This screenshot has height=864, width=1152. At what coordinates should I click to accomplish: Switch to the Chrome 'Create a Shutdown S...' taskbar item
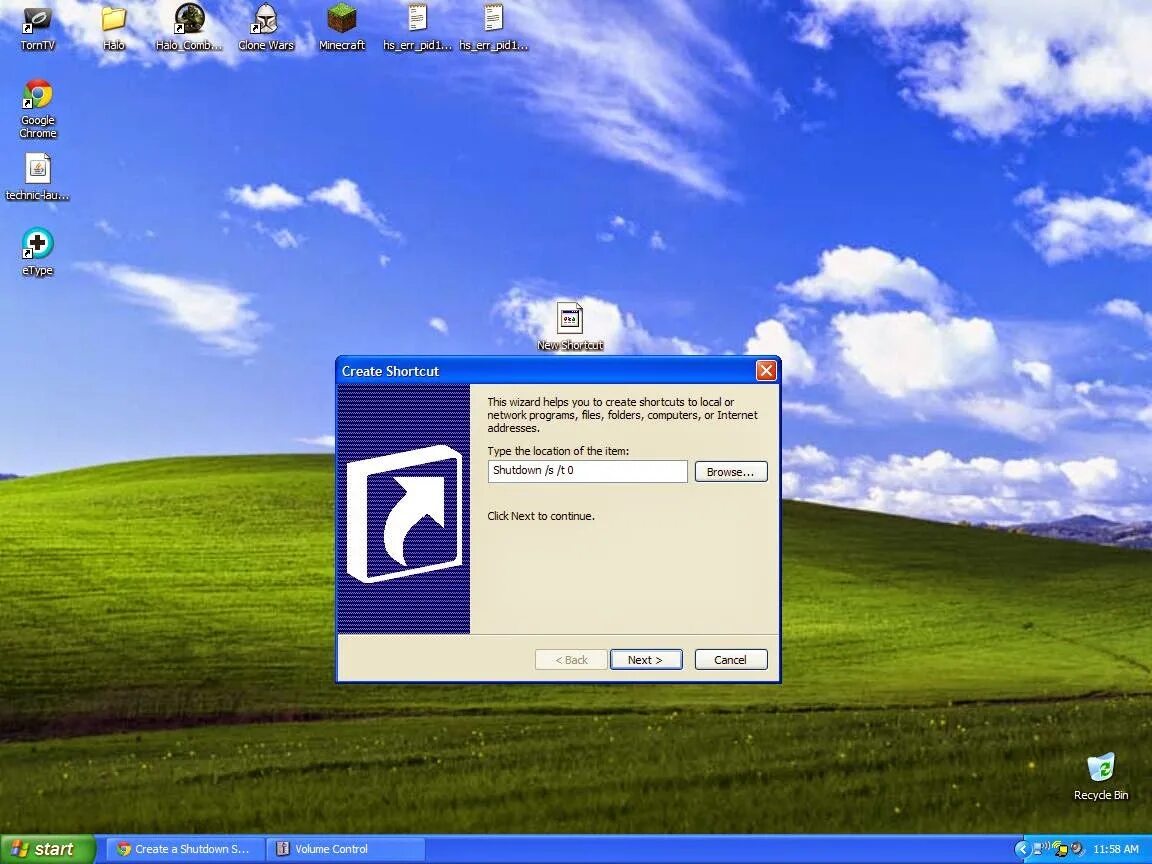click(185, 849)
